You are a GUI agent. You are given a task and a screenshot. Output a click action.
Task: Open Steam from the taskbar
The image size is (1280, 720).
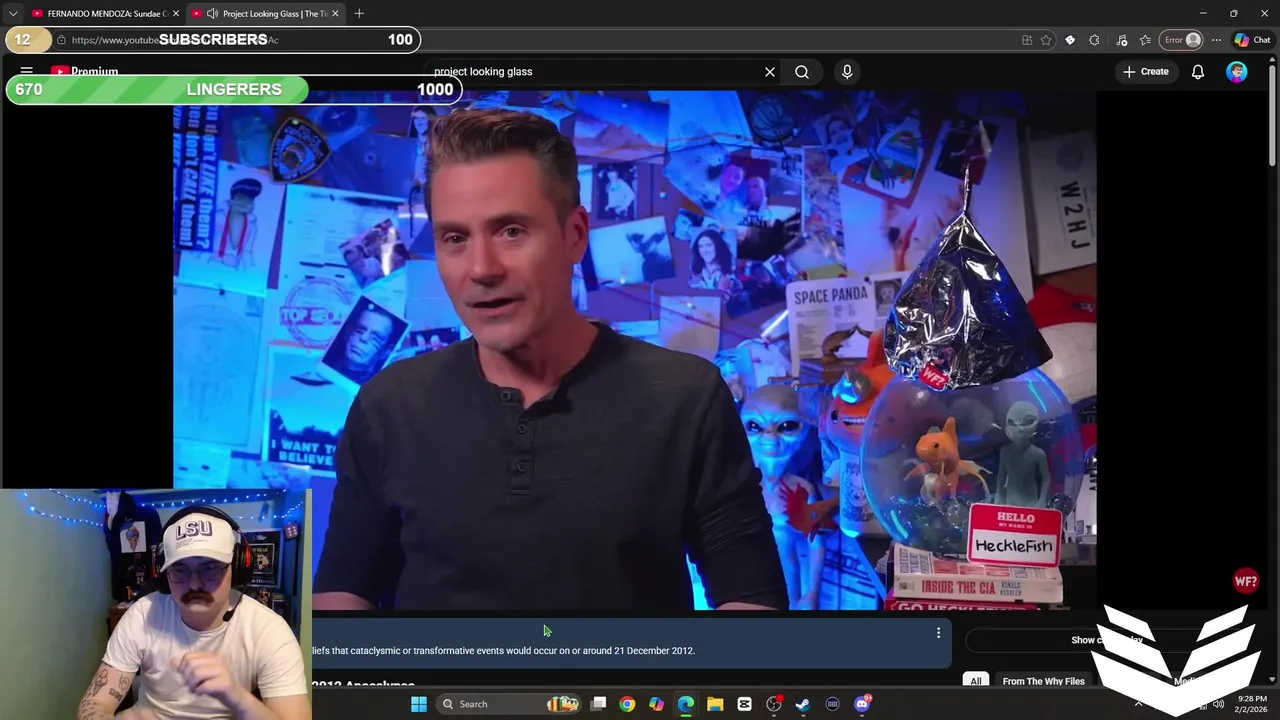point(803,704)
